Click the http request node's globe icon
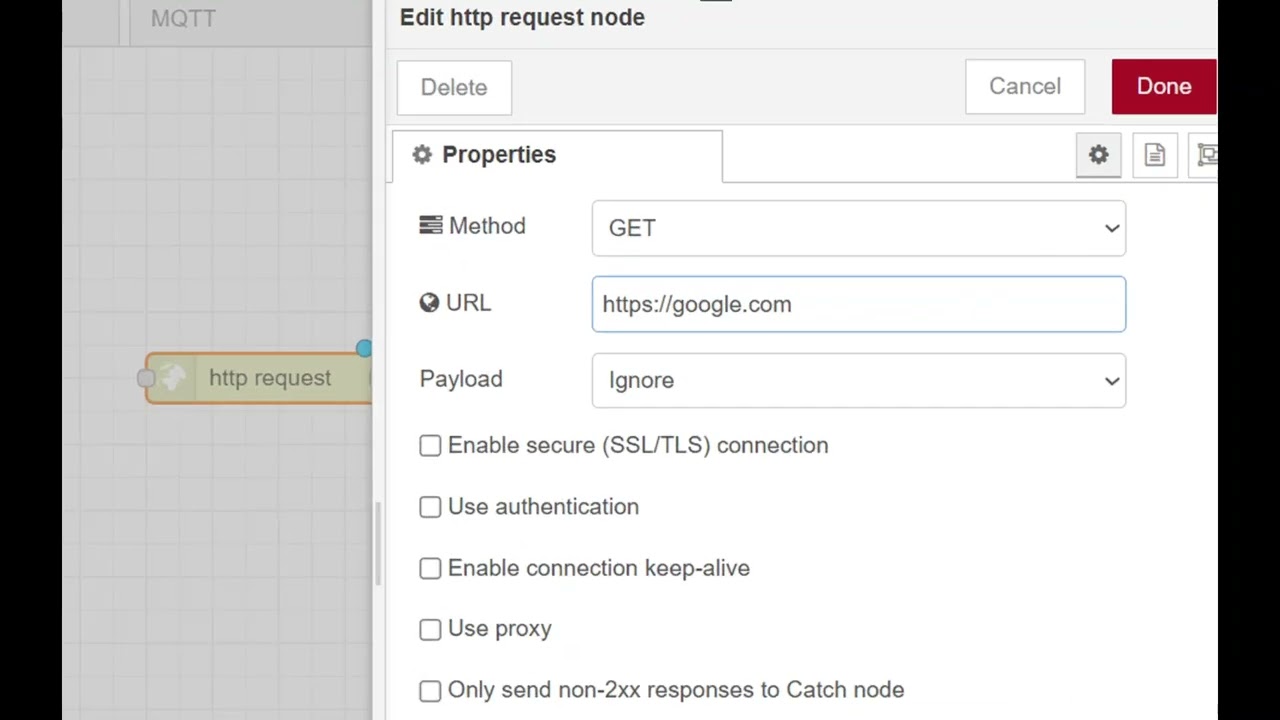Viewport: 1280px width, 720px height. [173, 378]
